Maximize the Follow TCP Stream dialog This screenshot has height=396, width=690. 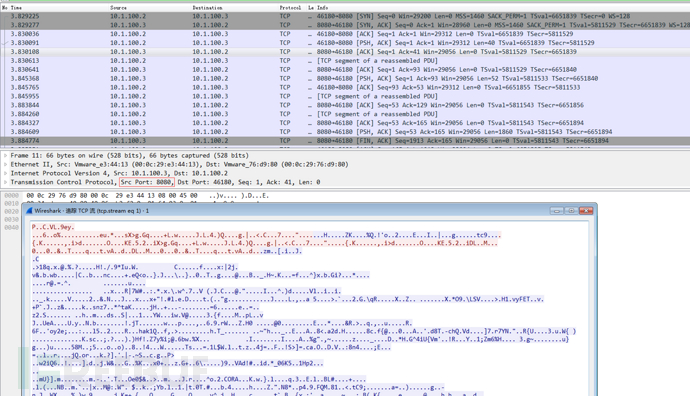coord(571,211)
